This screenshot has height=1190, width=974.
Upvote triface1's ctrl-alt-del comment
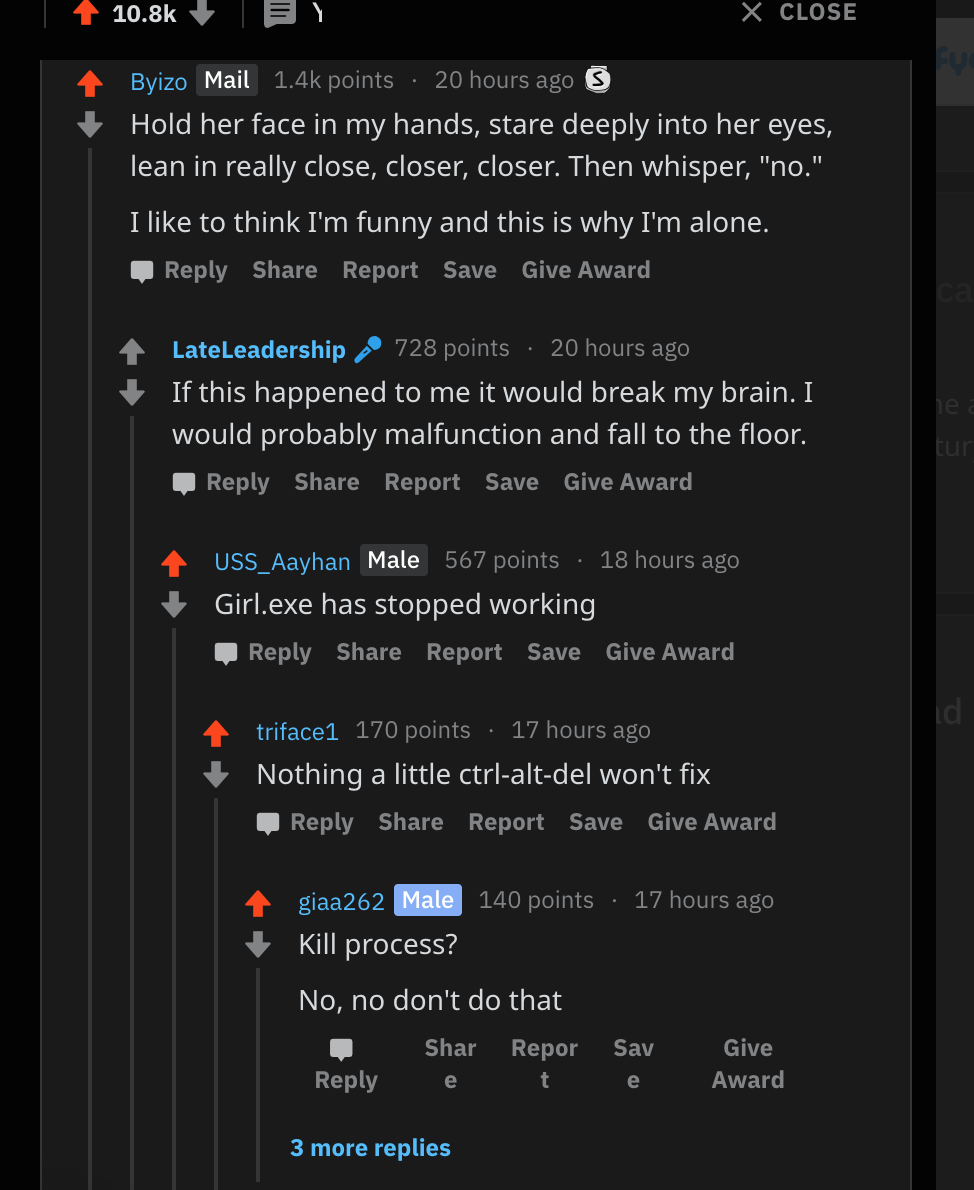tap(216, 733)
